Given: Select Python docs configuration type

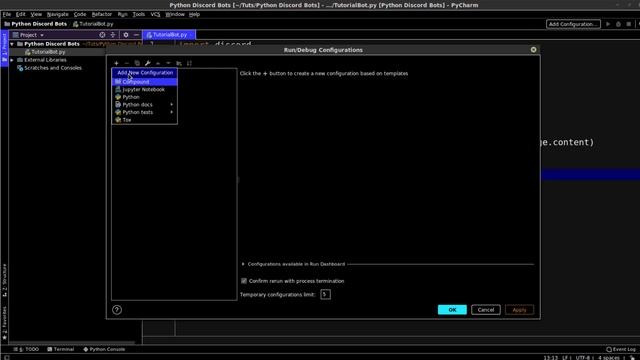Looking at the screenshot, I should [x=144, y=104].
